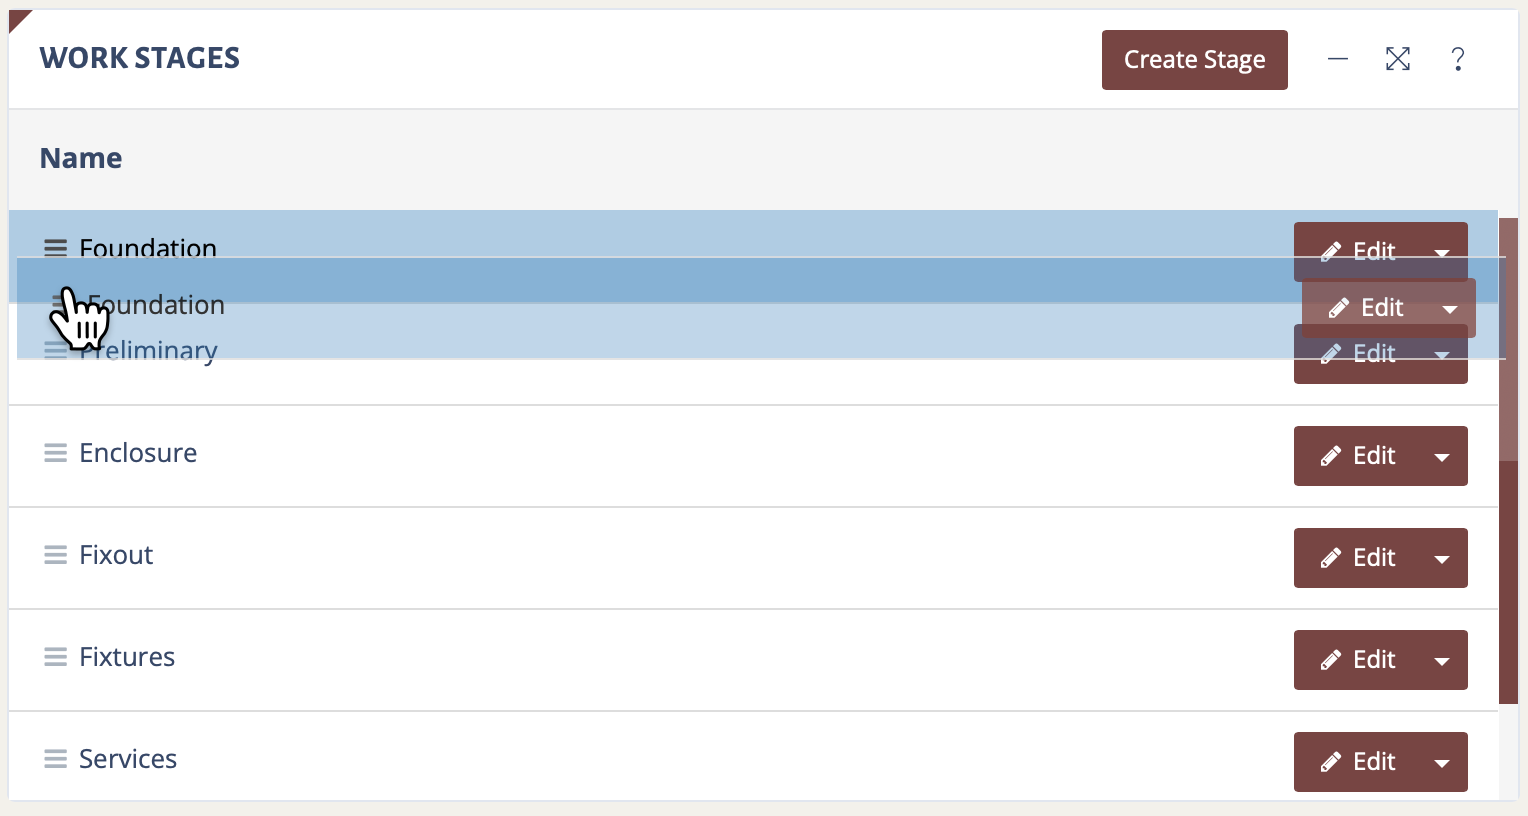This screenshot has height=816, width=1528.
Task: Edit the Fixout stage
Action: (x=1358, y=558)
